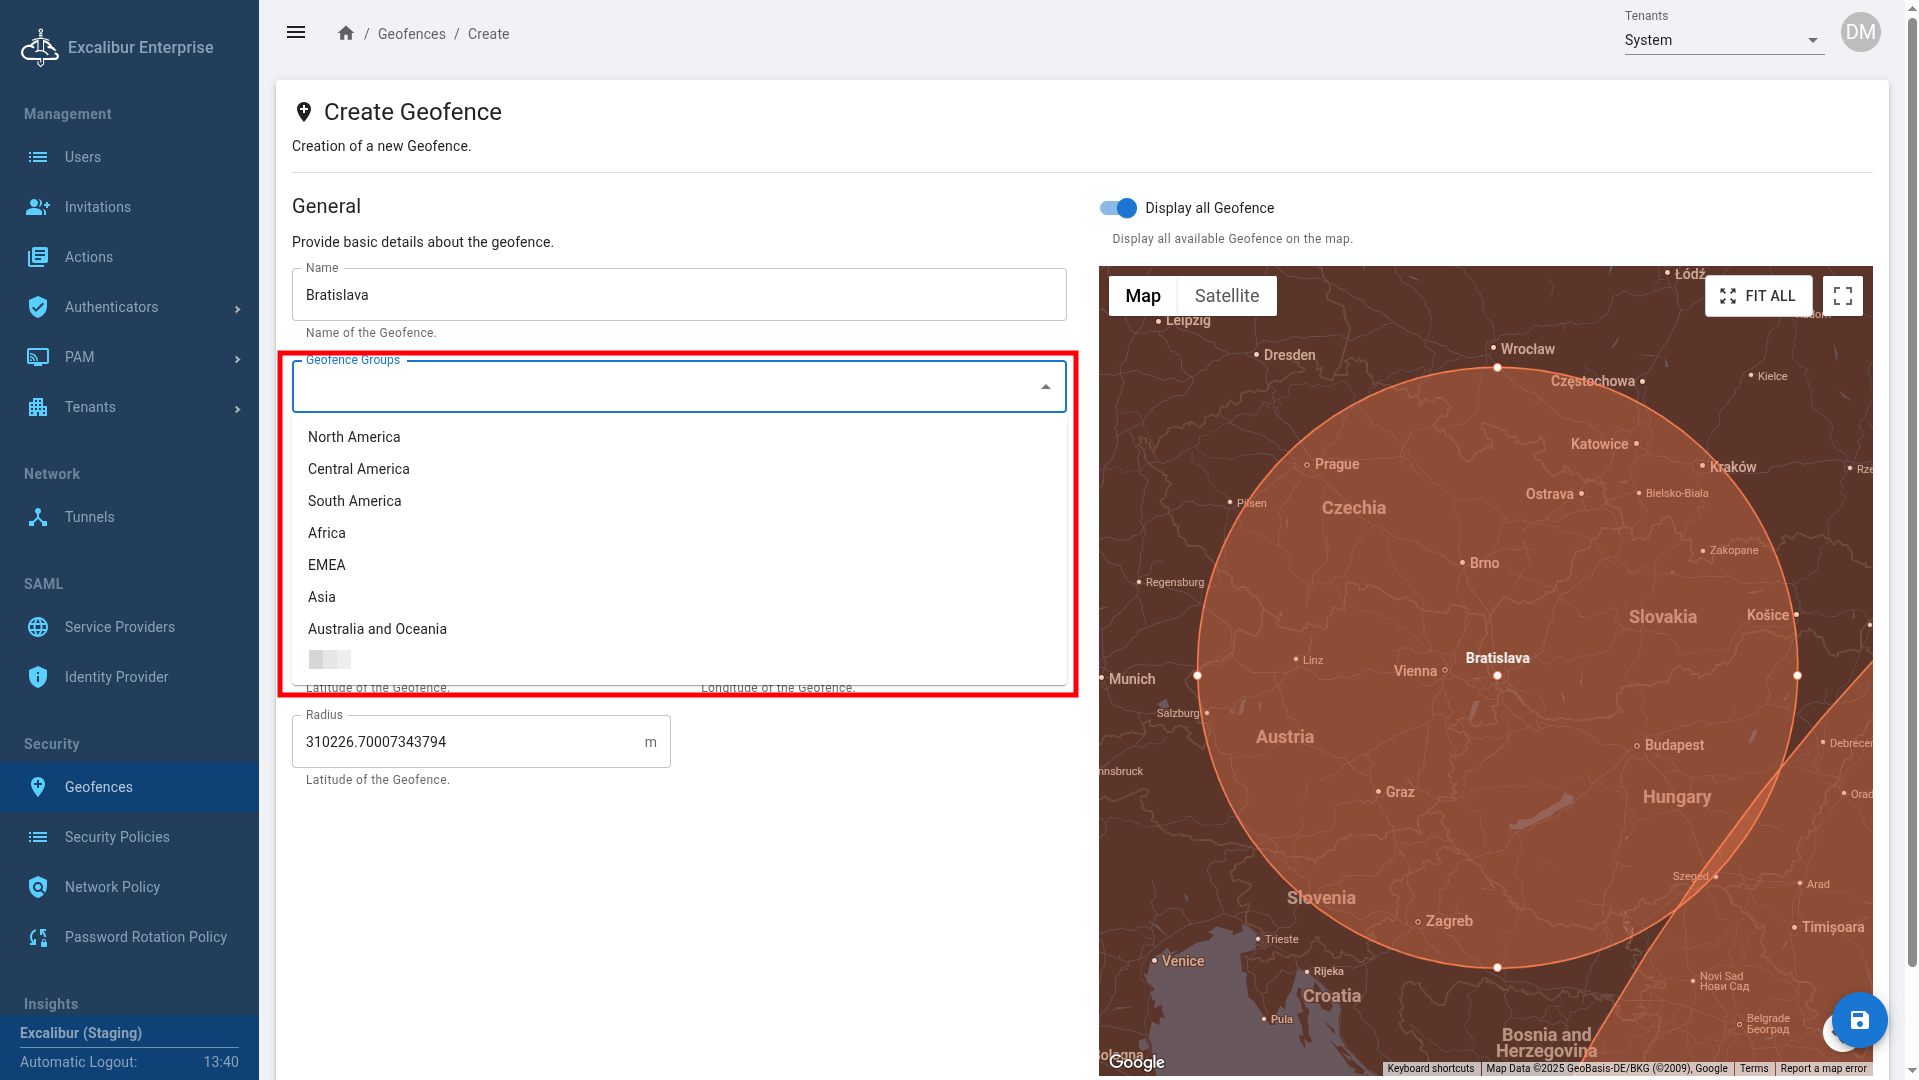Select EMEA from the group list
Viewport: 1919px width, 1080px height.
(327, 565)
